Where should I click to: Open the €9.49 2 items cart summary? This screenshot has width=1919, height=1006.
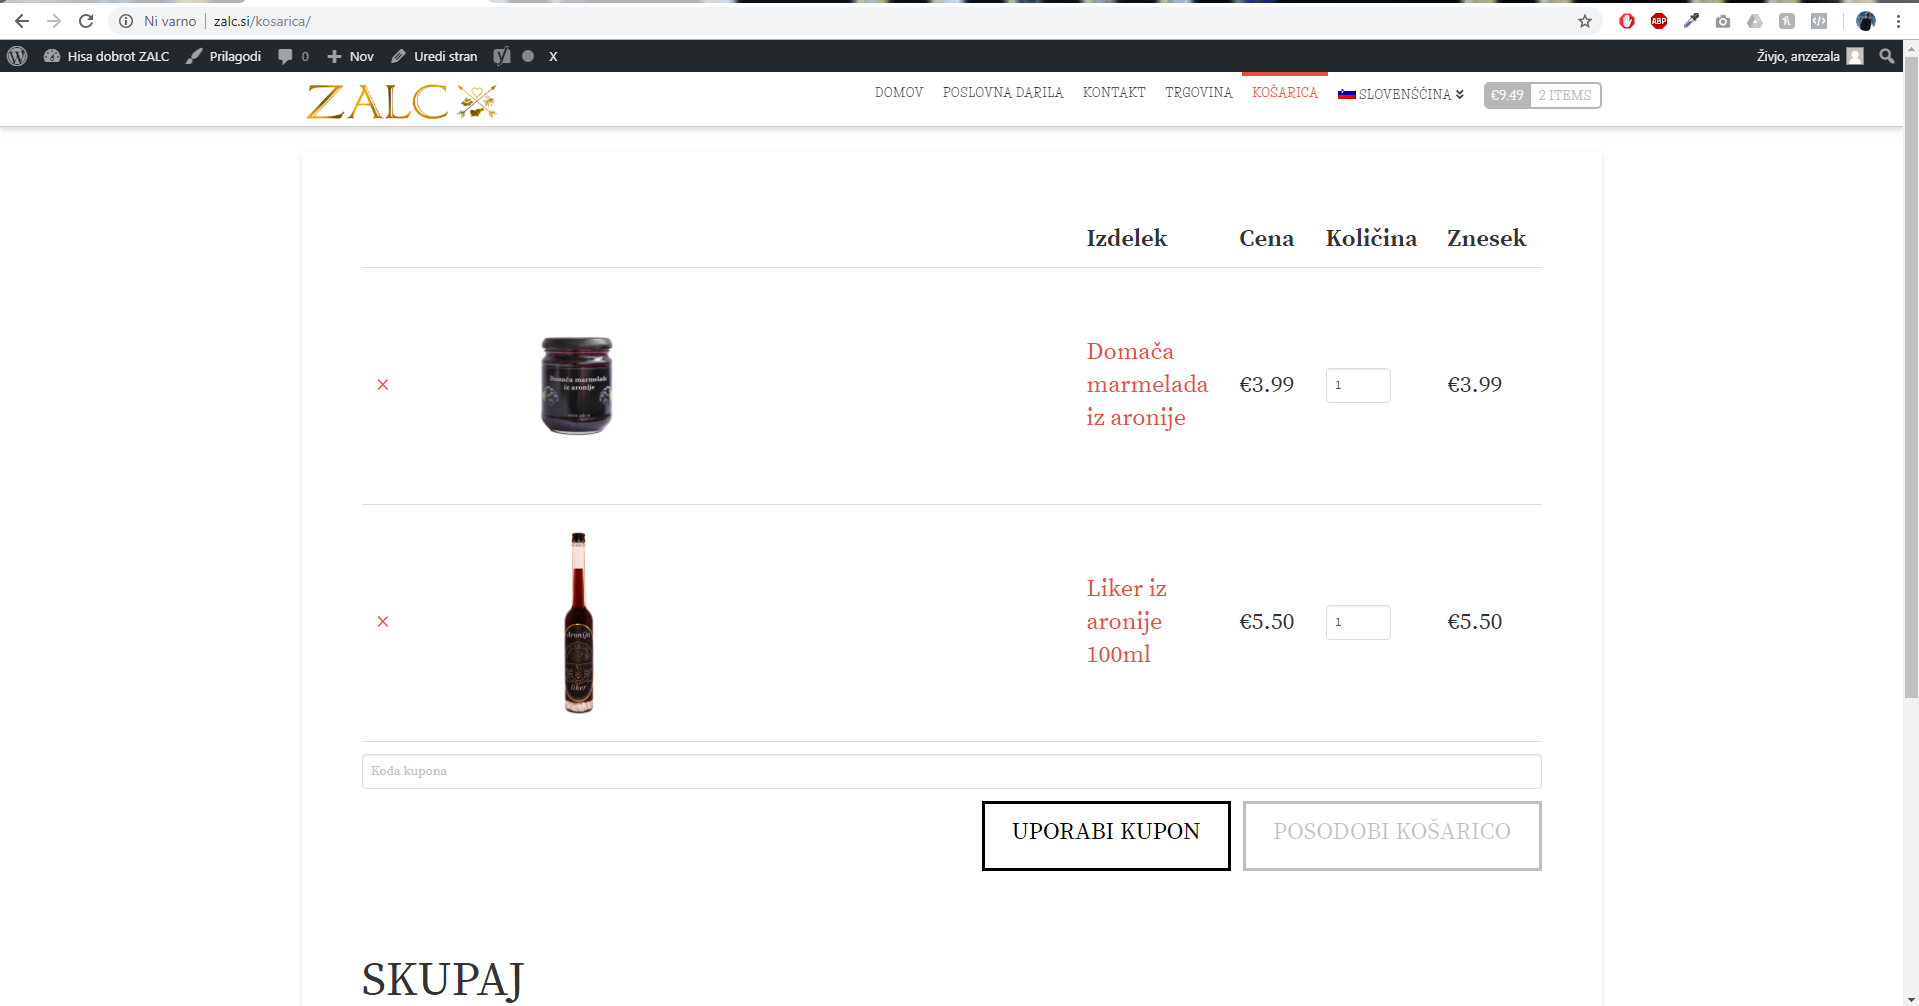1542,95
